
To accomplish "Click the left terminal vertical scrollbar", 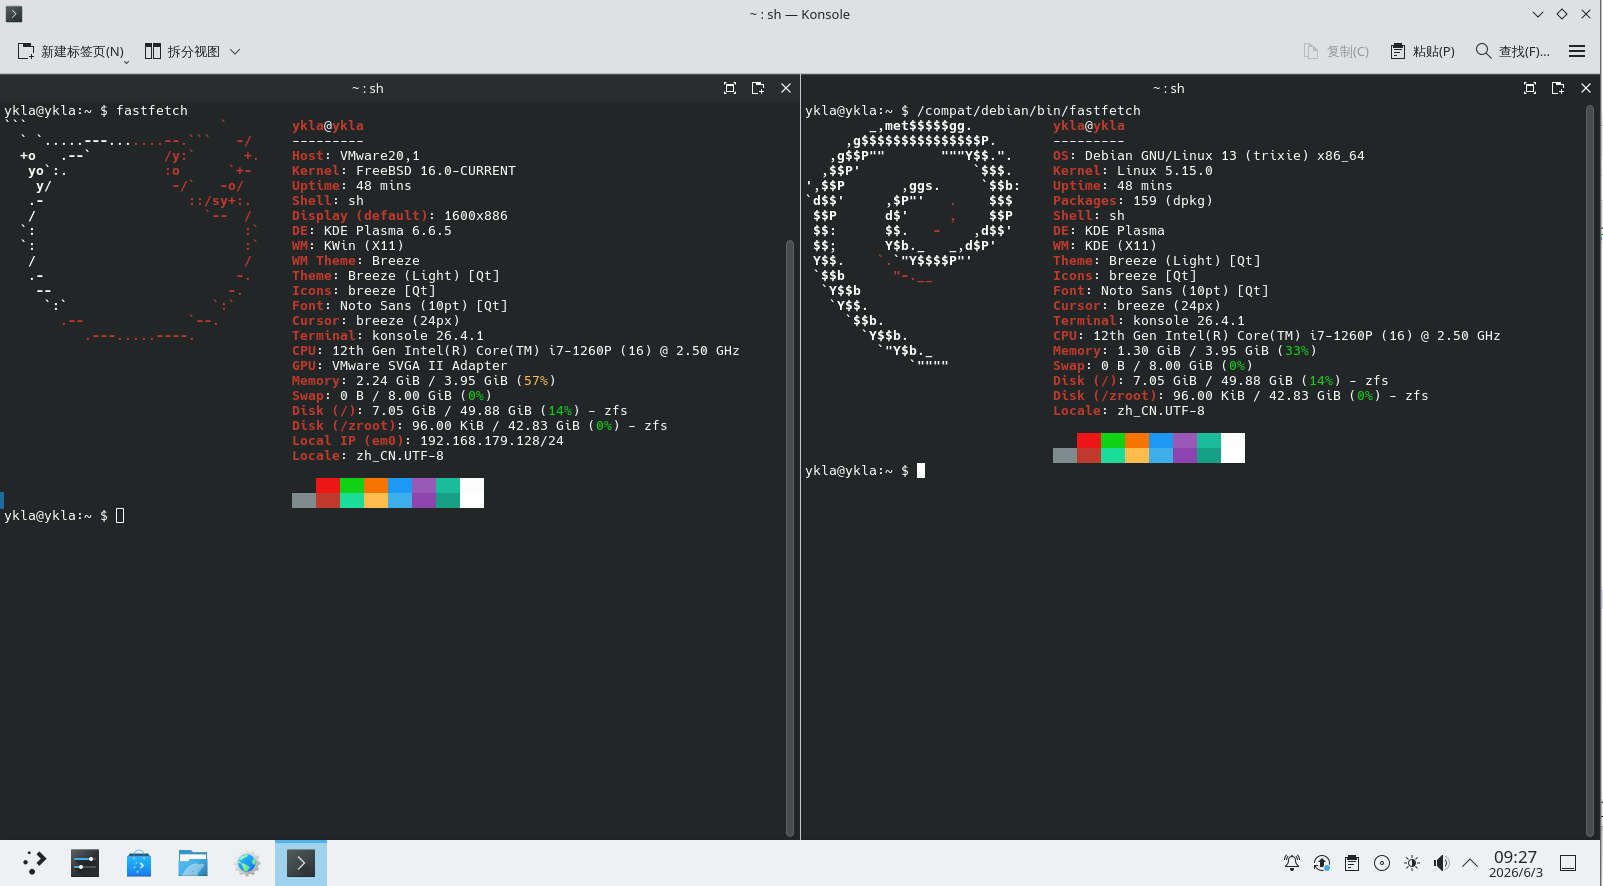I will [x=790, y=536].
